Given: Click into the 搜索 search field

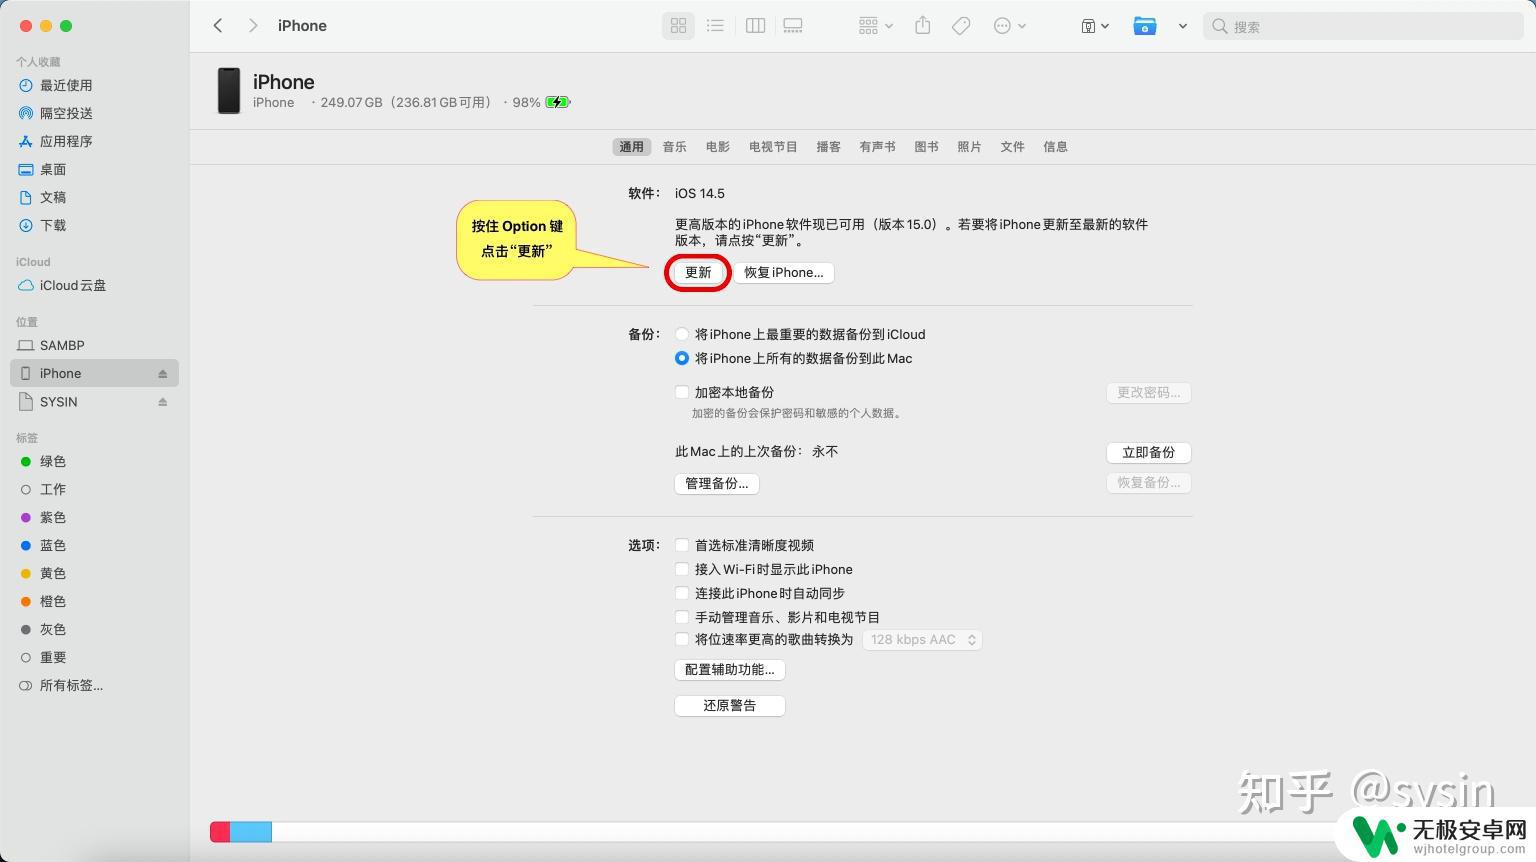Looking at the screenshot, I should [1363, 27].
